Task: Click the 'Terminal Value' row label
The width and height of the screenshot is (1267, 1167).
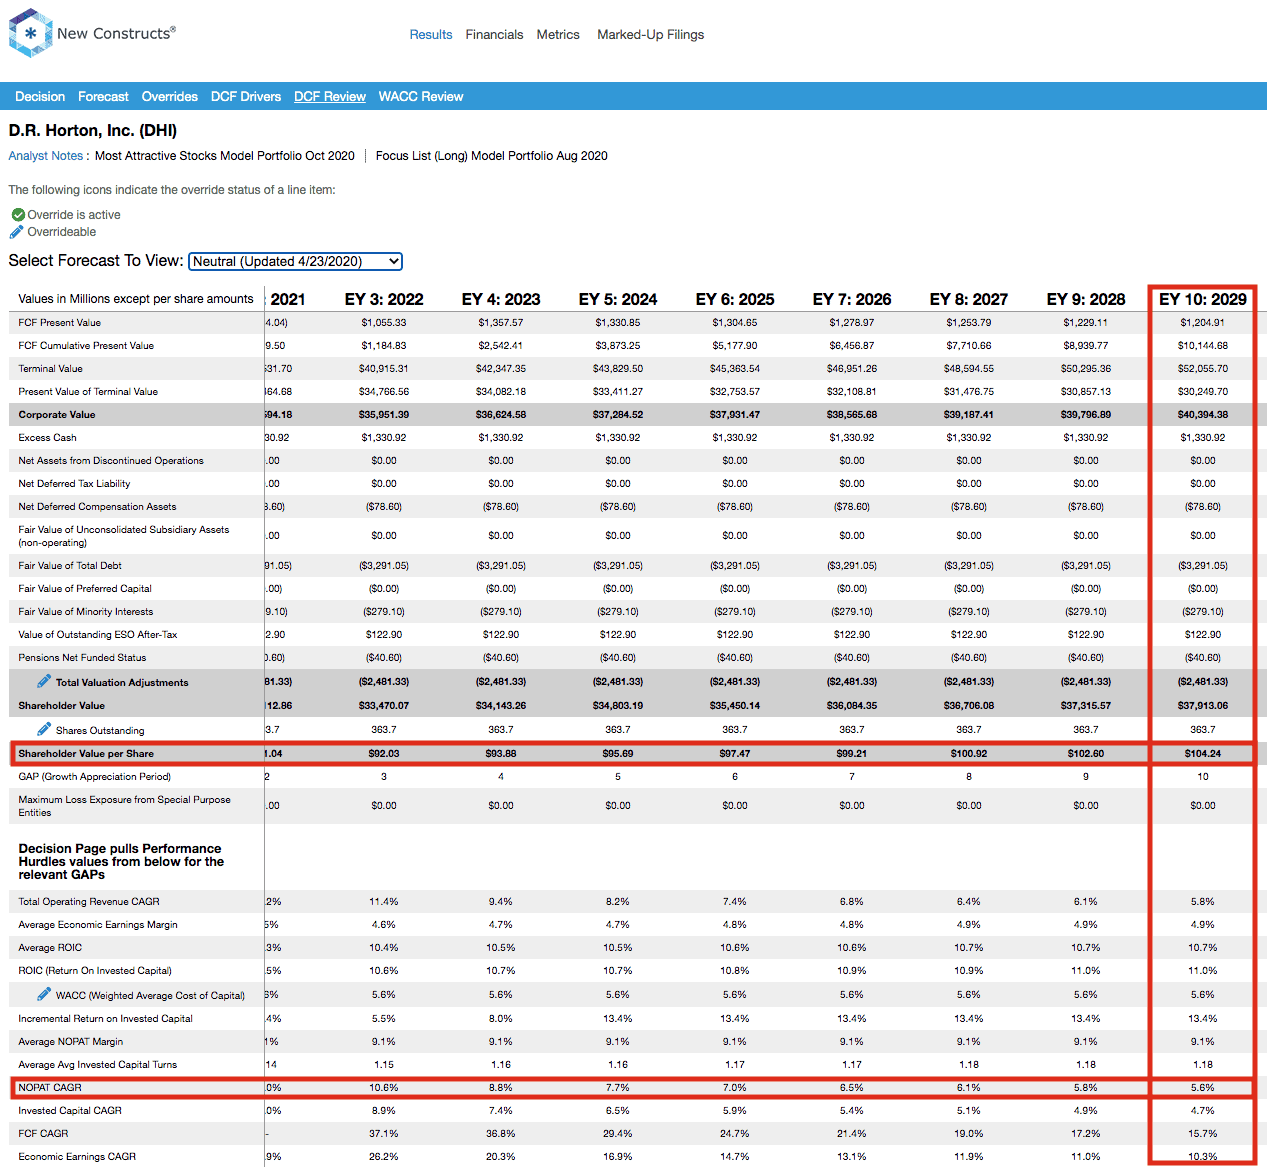Action: point(50,369)
